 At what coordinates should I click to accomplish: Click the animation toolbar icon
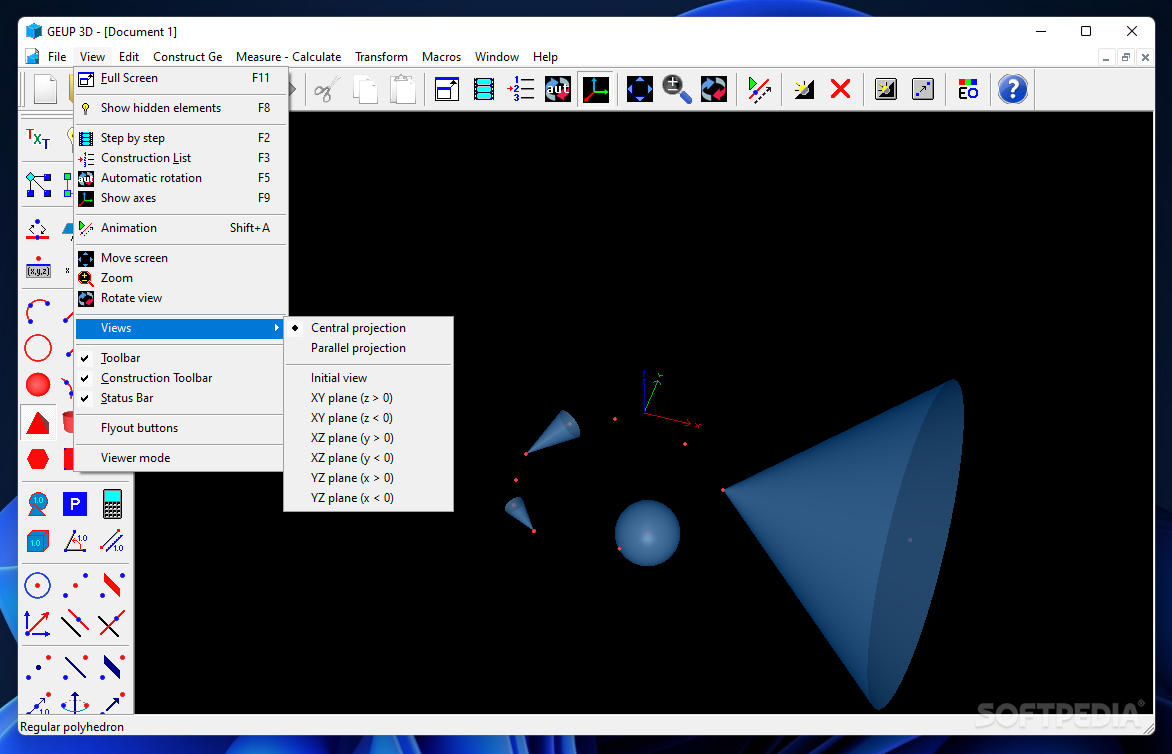(759, 90)
